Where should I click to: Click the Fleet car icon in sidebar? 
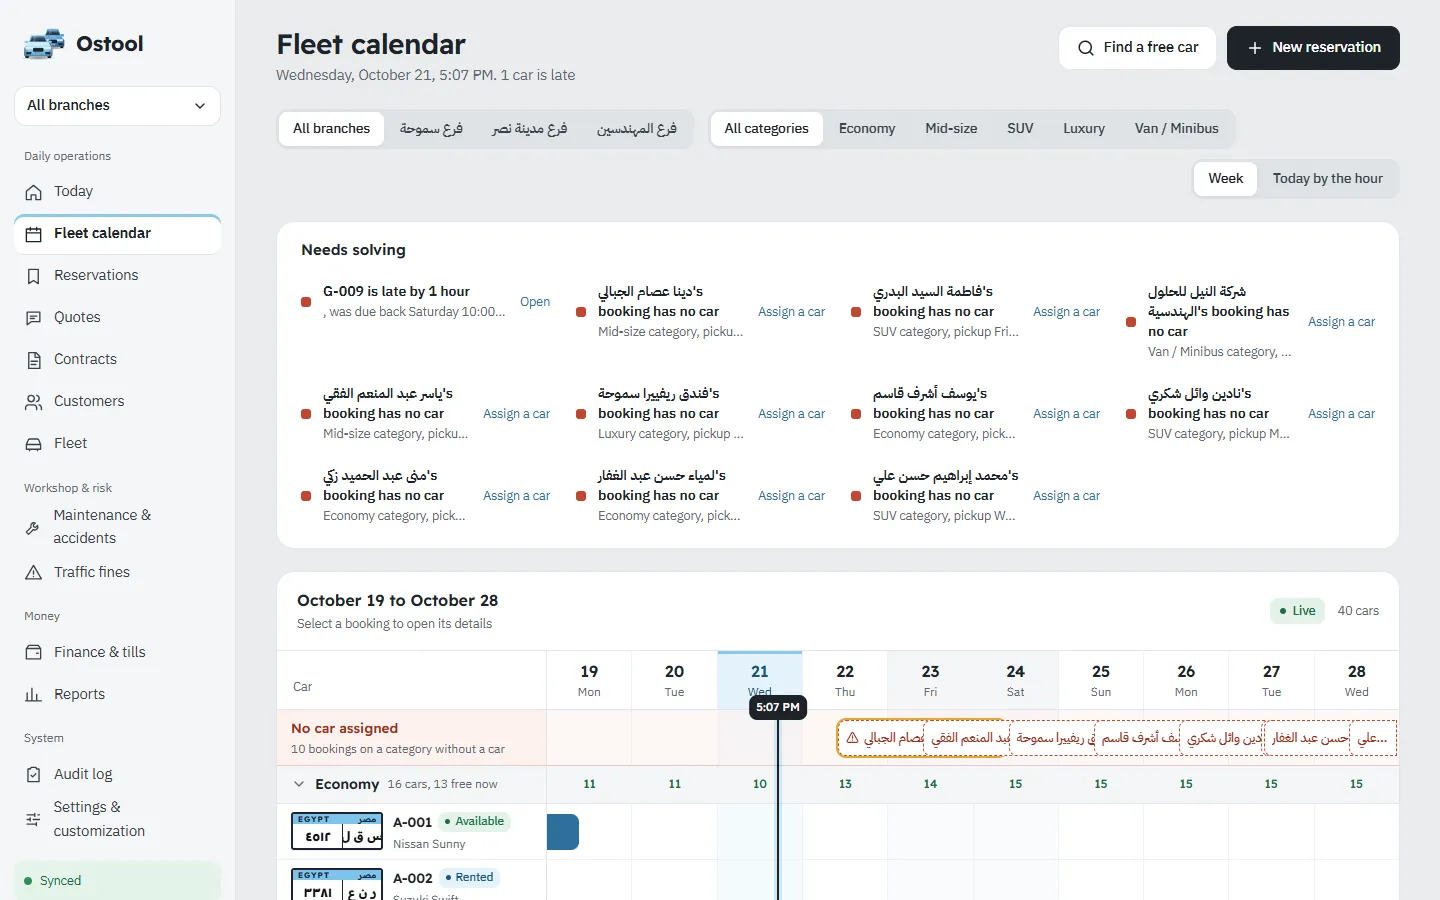[x=34, y=444]
